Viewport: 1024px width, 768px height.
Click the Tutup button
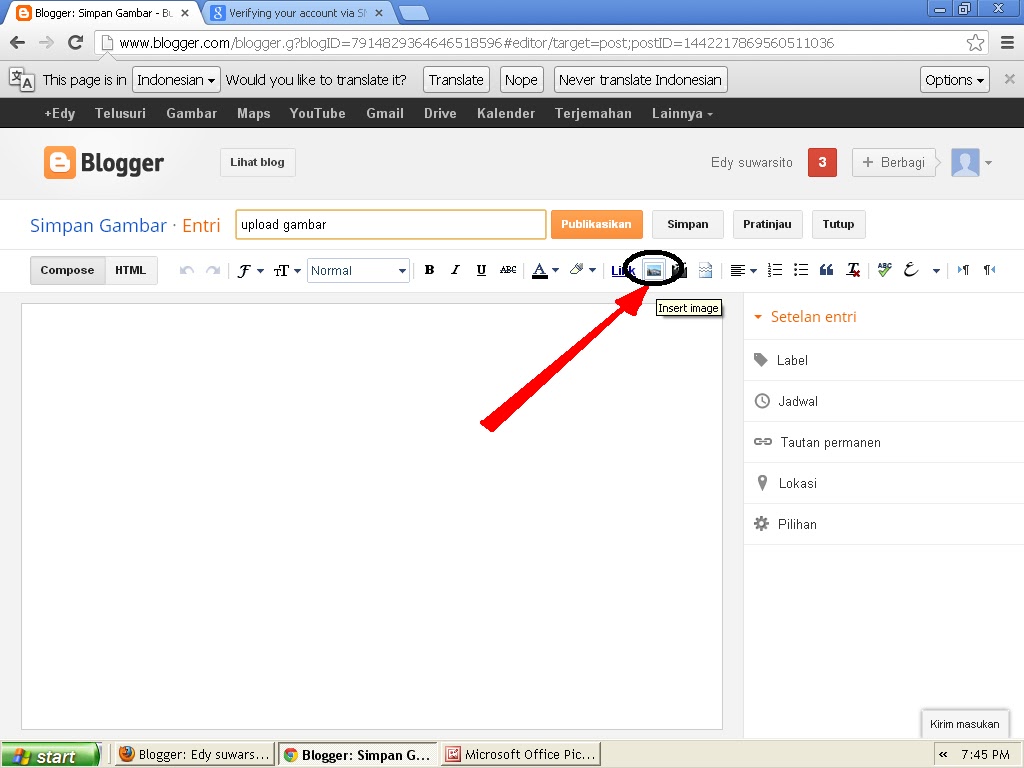pyautogui.click(x=839, y=224)
